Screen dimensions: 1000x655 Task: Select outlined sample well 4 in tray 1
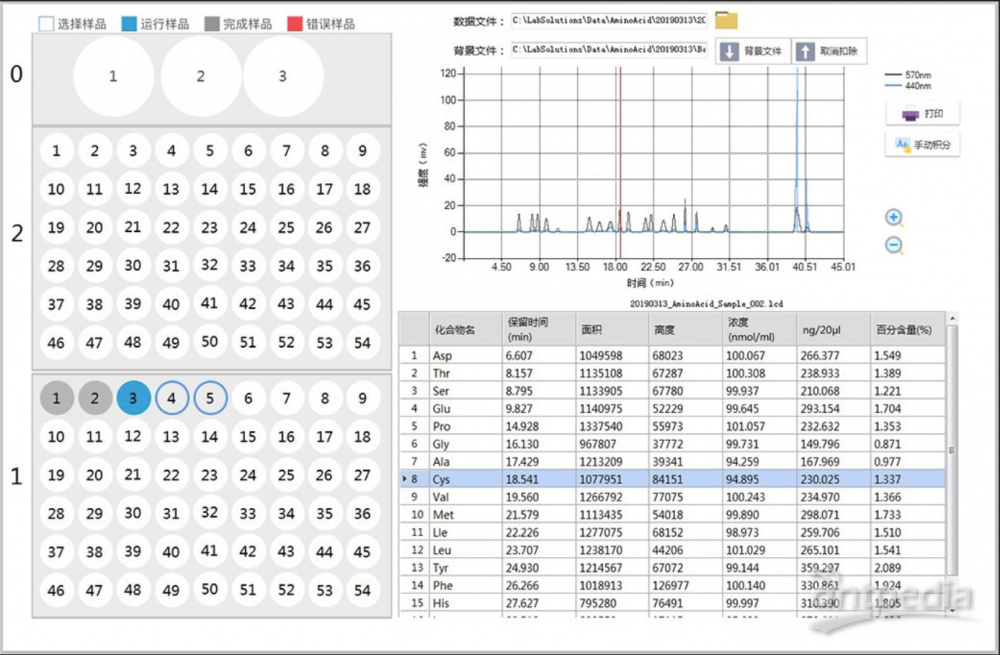pos(171,398)
